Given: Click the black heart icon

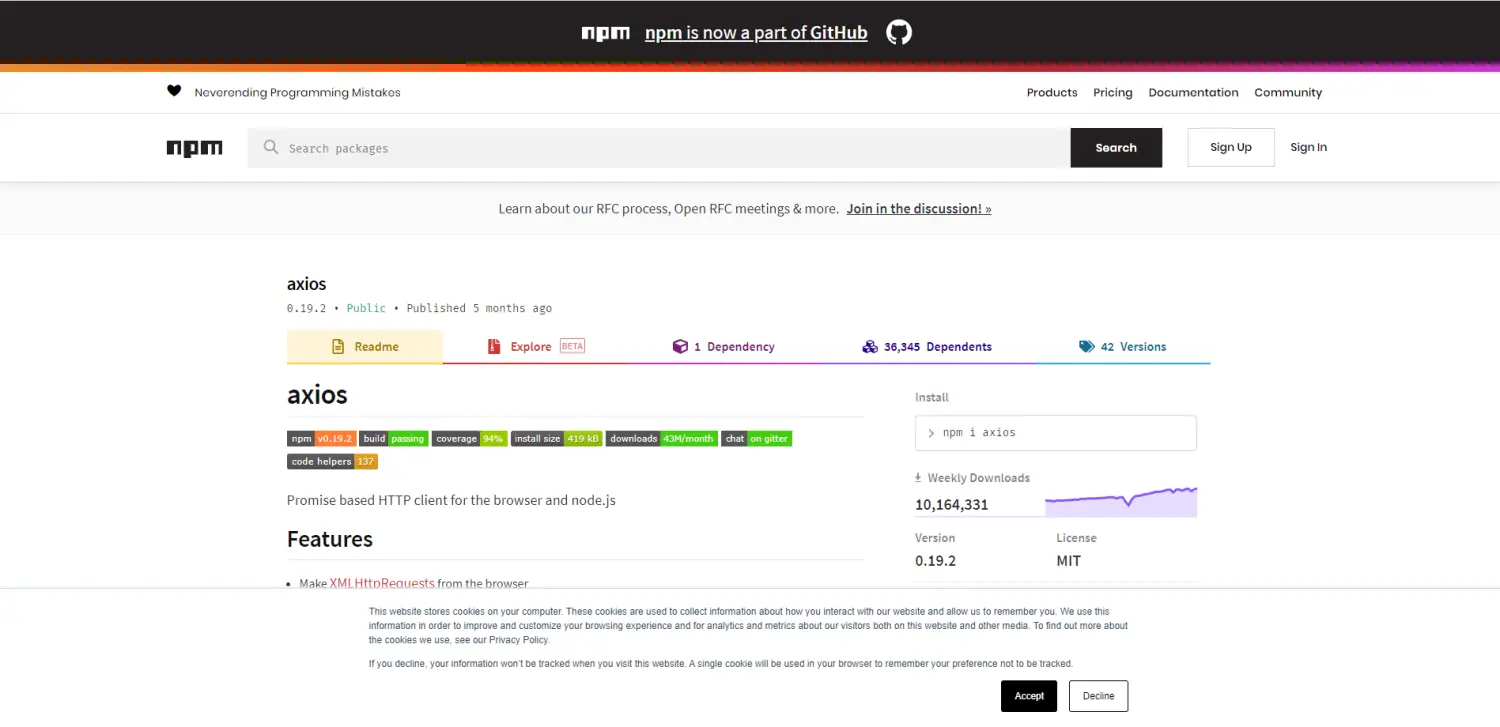Looking at the screenshot, I should tap(174, 91).
